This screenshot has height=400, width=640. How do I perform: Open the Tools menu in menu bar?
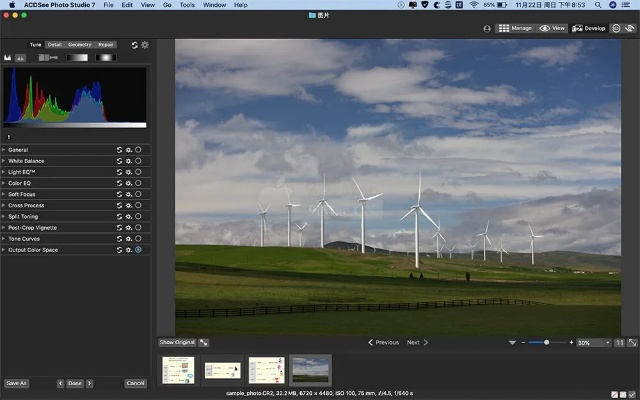coord(187,5)
